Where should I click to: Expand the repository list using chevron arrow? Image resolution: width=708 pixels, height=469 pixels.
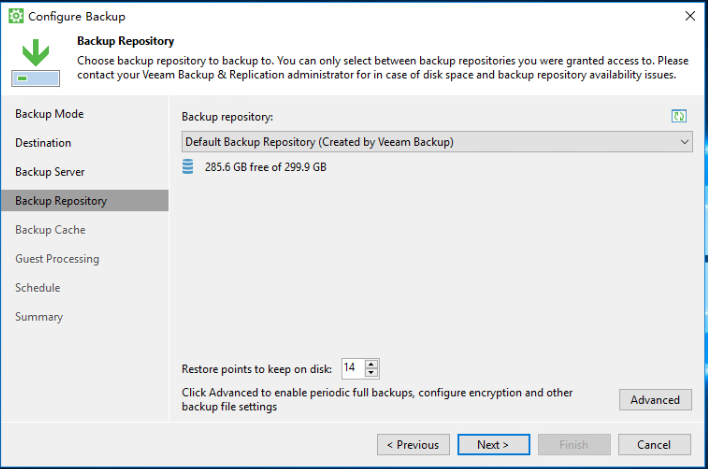(x=685, y=142)
